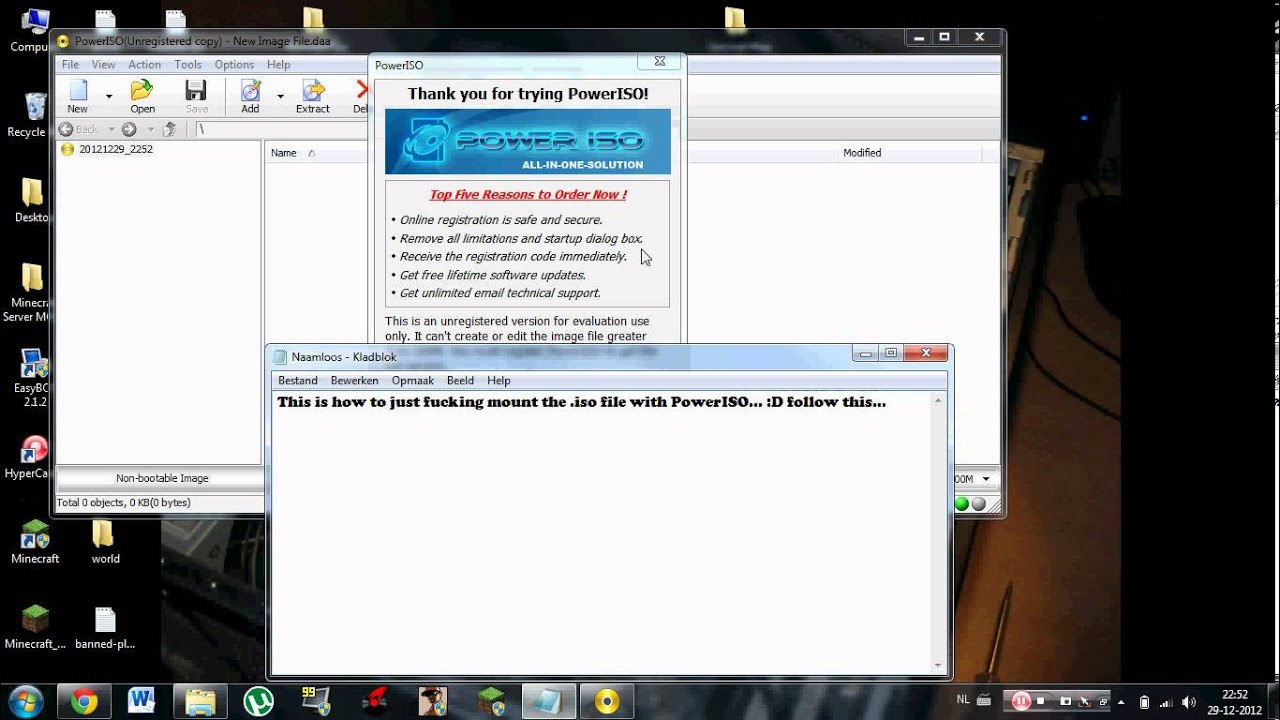
Task: Open the View menu in PowerISO
Action: tap(103, 64)
